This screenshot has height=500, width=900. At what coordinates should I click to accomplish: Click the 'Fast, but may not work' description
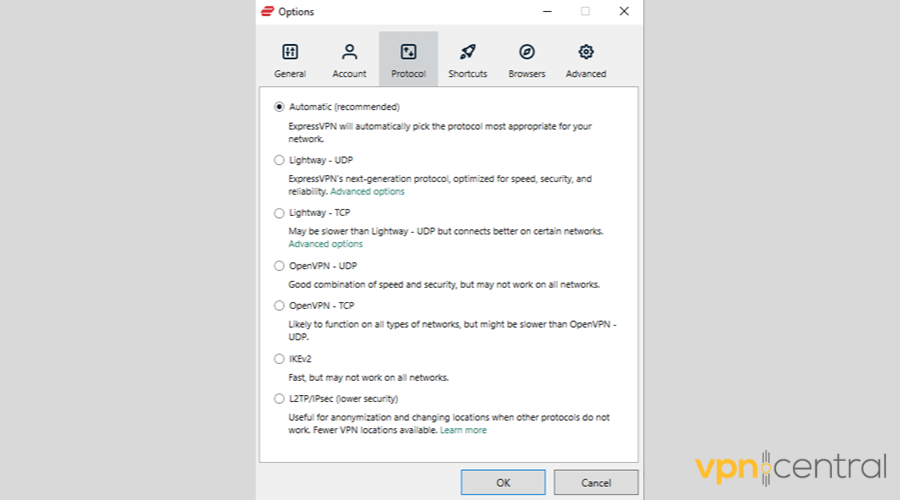point(368,378)
